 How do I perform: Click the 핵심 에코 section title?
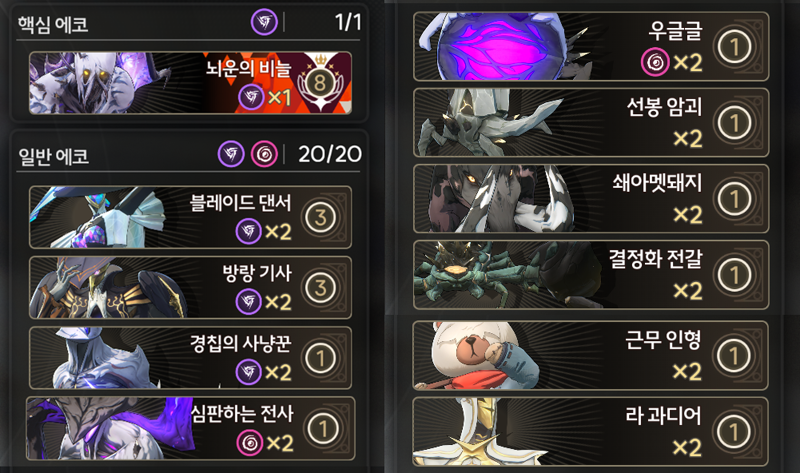53,24
